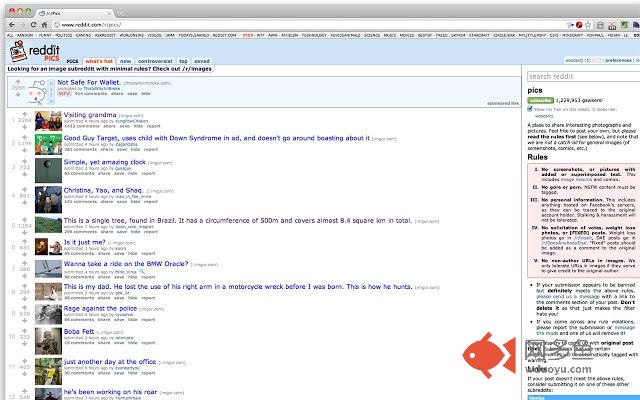Reload the page with the refresh icon
This screenshot has height=400, width=640.
pos(33,25)
